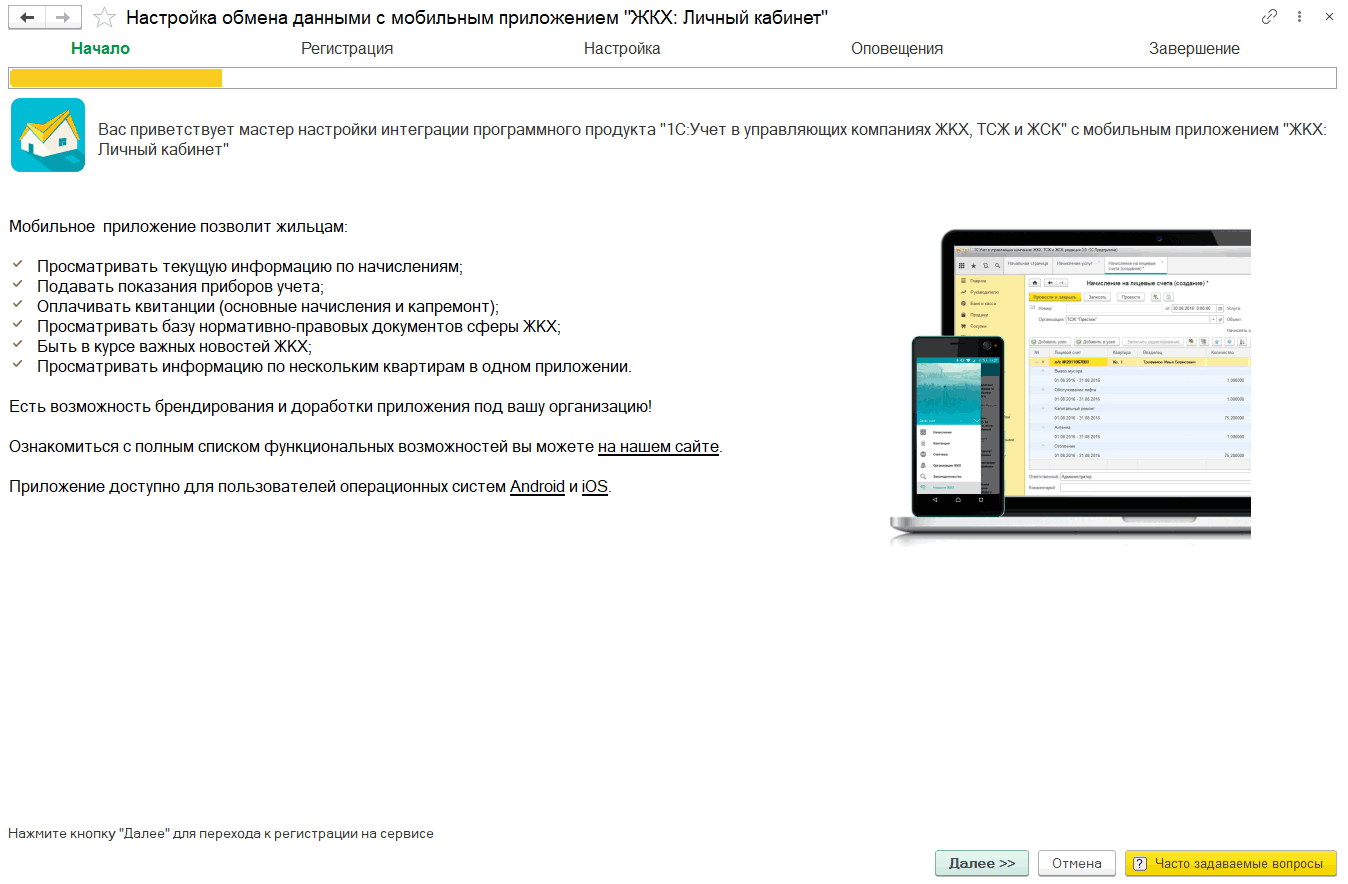Go forward with the right arrow button
Image resolution: width=1348 pixels, height=884 pixels.
63,18
